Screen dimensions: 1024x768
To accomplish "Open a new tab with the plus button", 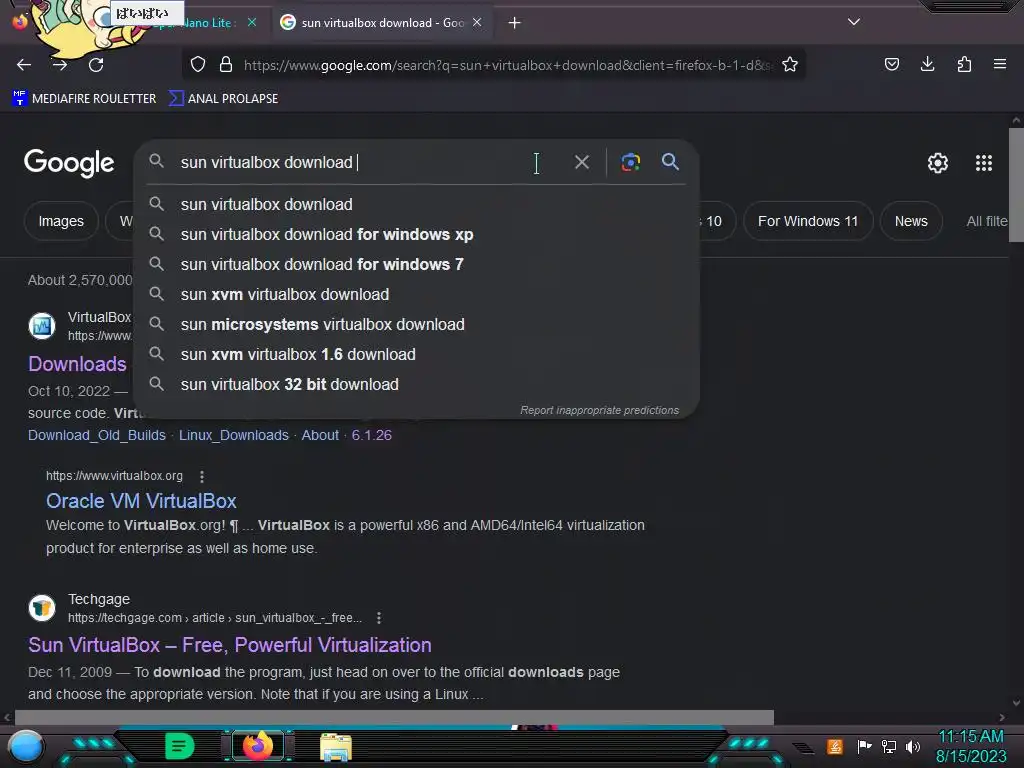I will (515, 23).
